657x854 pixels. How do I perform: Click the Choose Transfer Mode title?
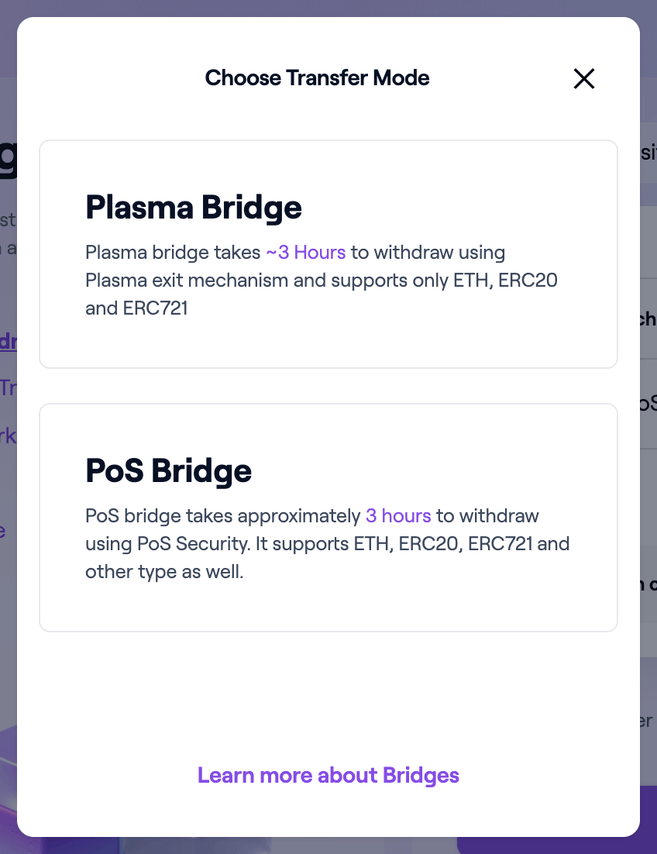tap(317, 78)
